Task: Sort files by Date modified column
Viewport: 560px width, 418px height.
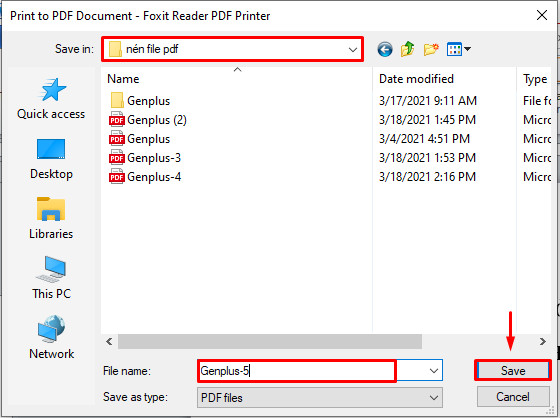Action: (416, 79)
